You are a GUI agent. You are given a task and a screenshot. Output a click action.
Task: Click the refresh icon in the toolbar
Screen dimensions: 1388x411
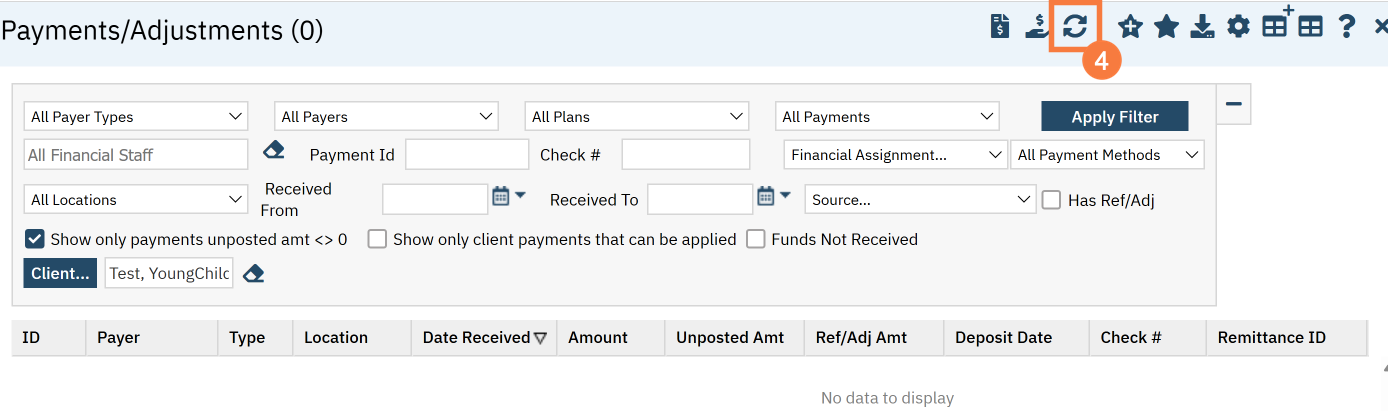[x=1075, y=27]
